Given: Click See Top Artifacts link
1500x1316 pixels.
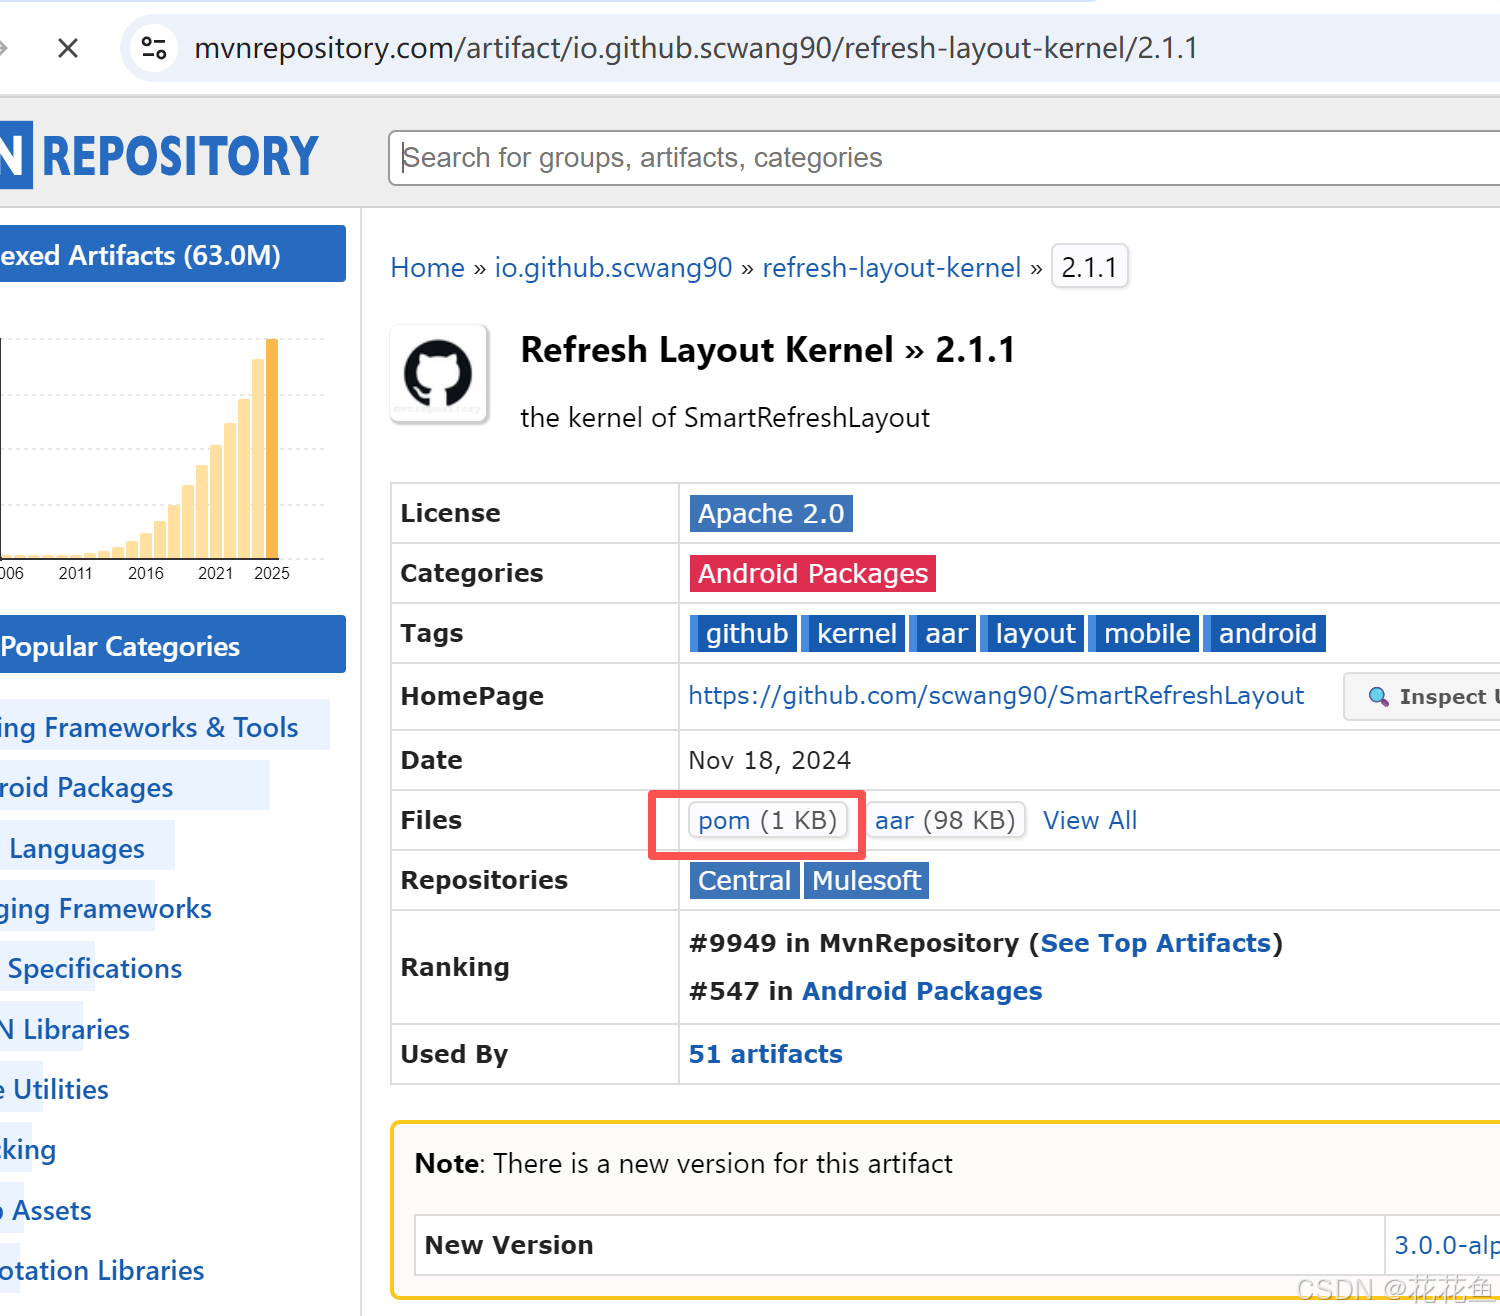Looking at the screenshot, I should [x=1155, y=943].
